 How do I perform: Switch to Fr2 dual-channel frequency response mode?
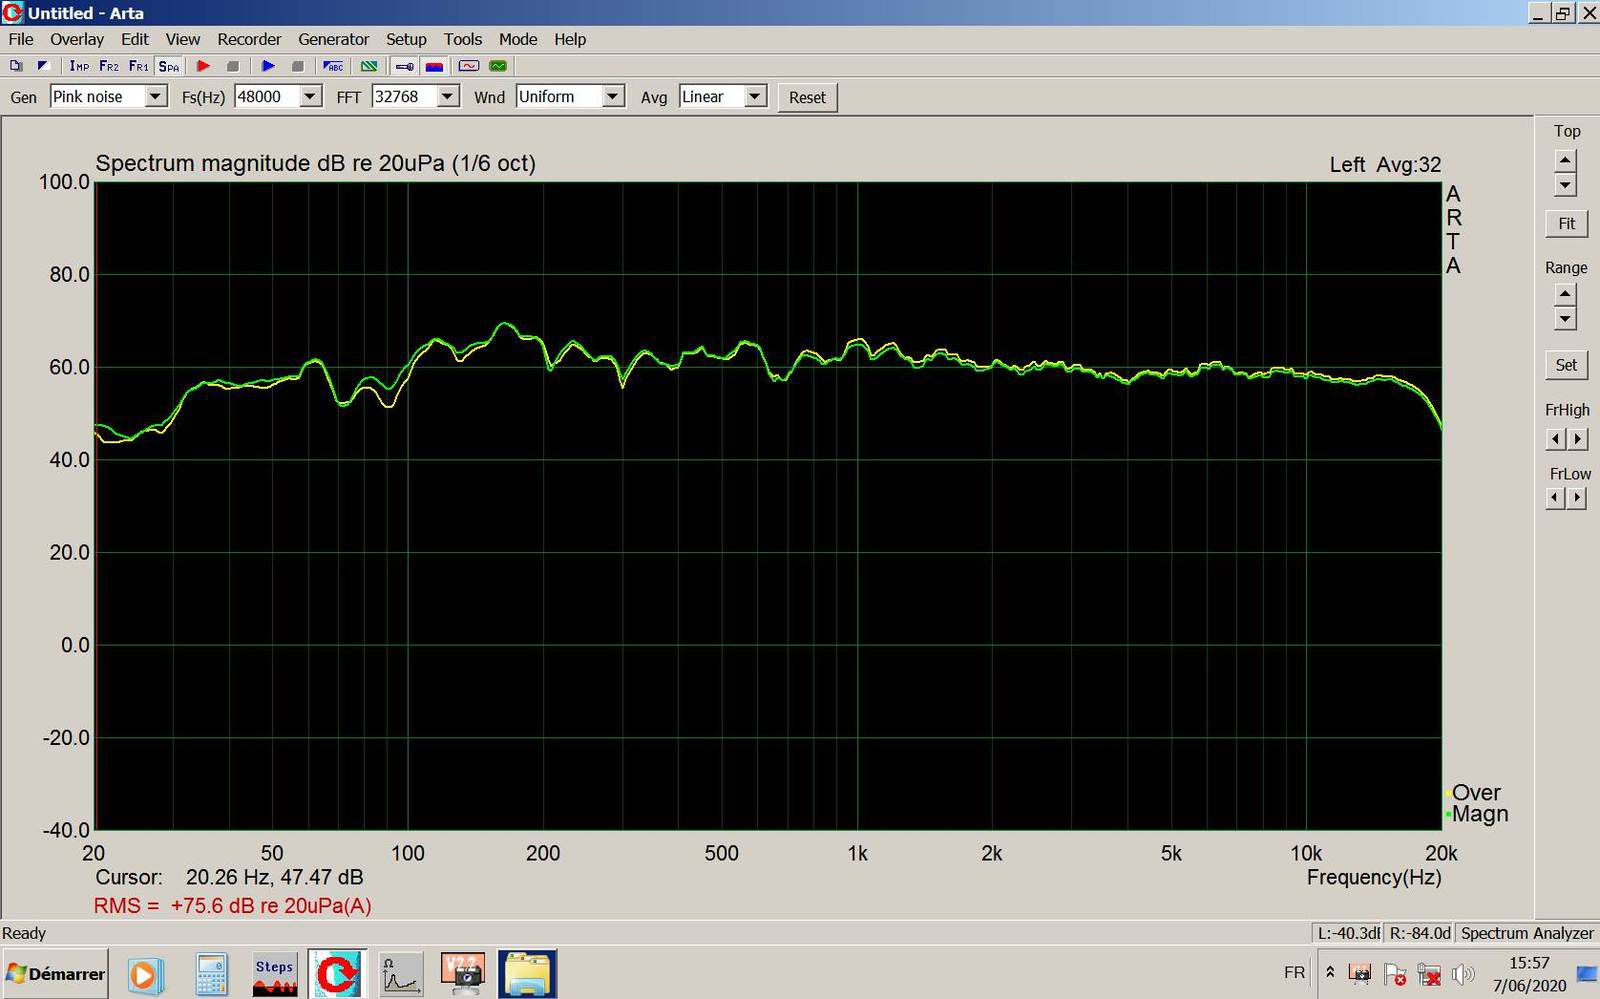pos(109,66)
